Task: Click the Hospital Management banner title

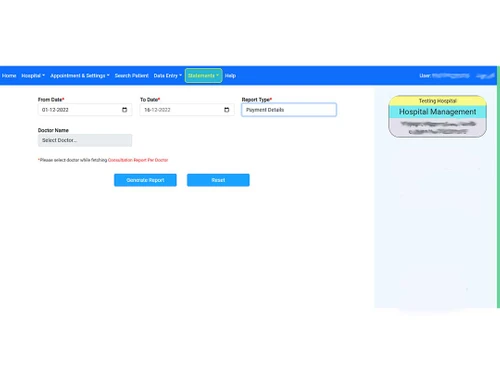Action: (437, 112)
